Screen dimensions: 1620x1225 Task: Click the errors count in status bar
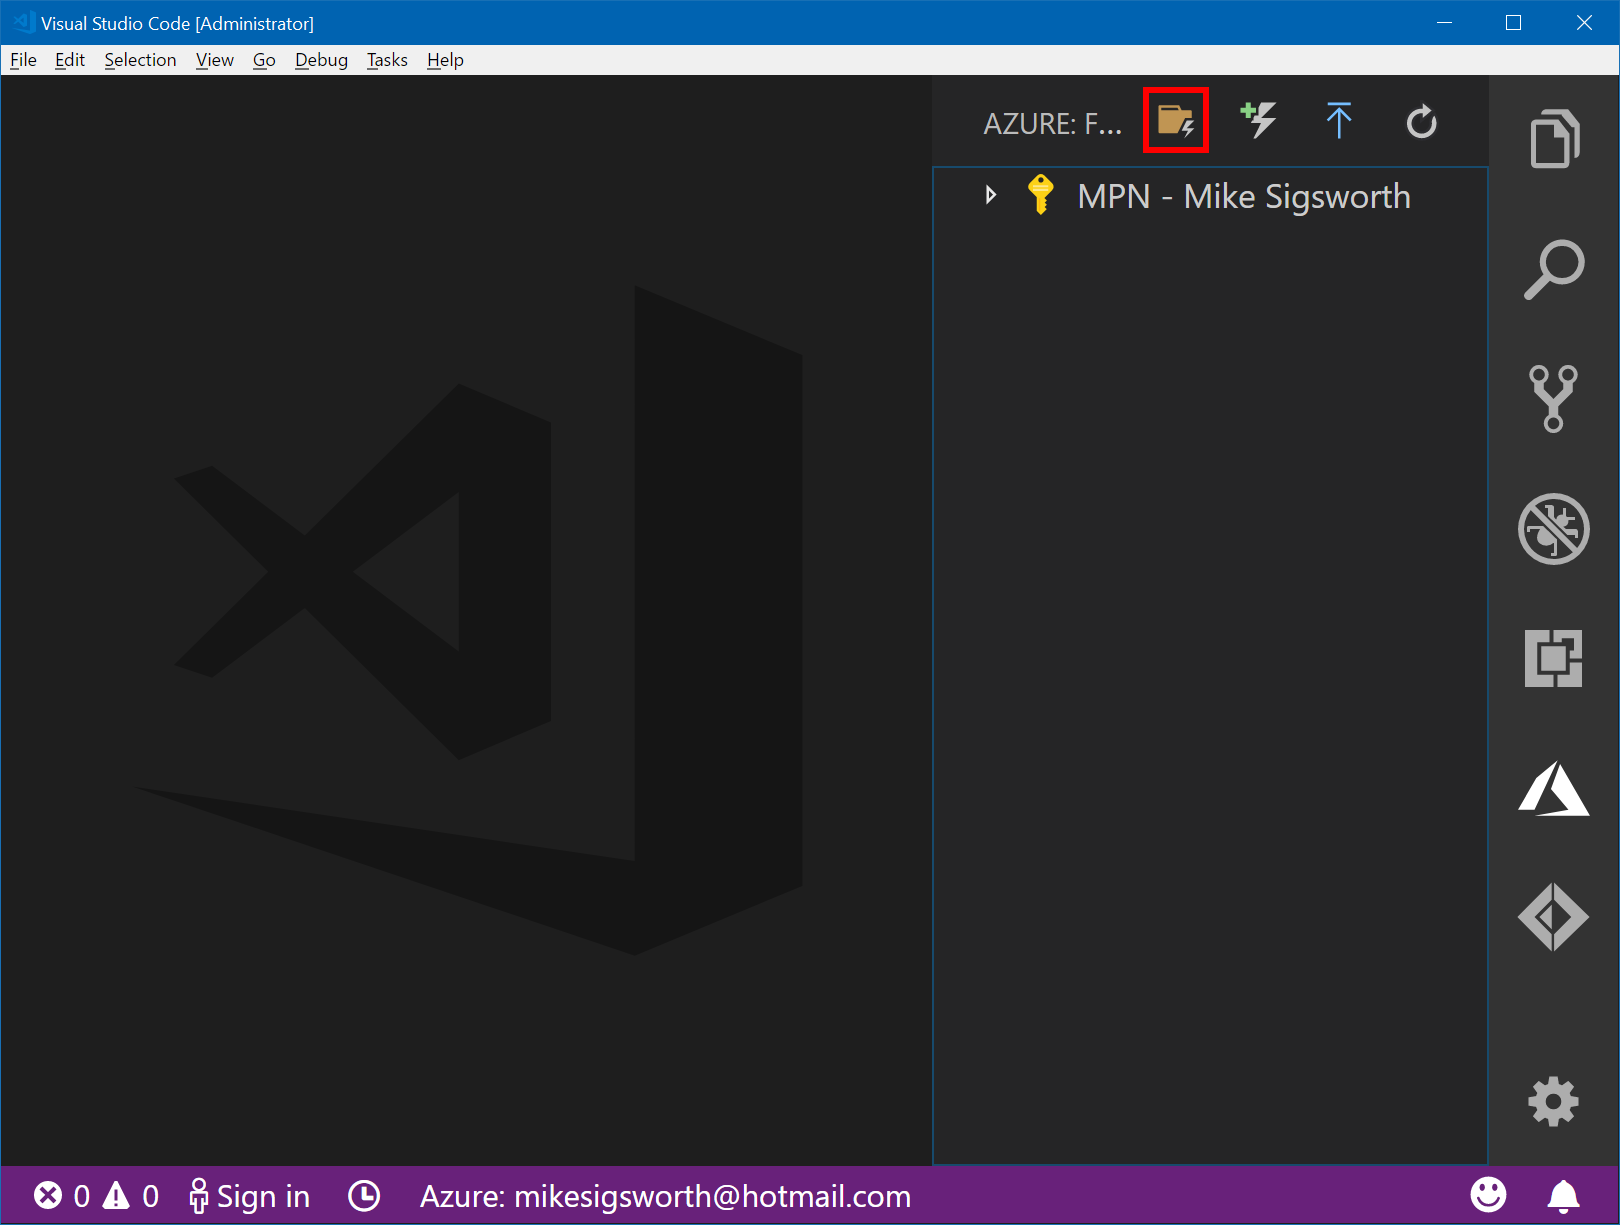pos(62,1196)
